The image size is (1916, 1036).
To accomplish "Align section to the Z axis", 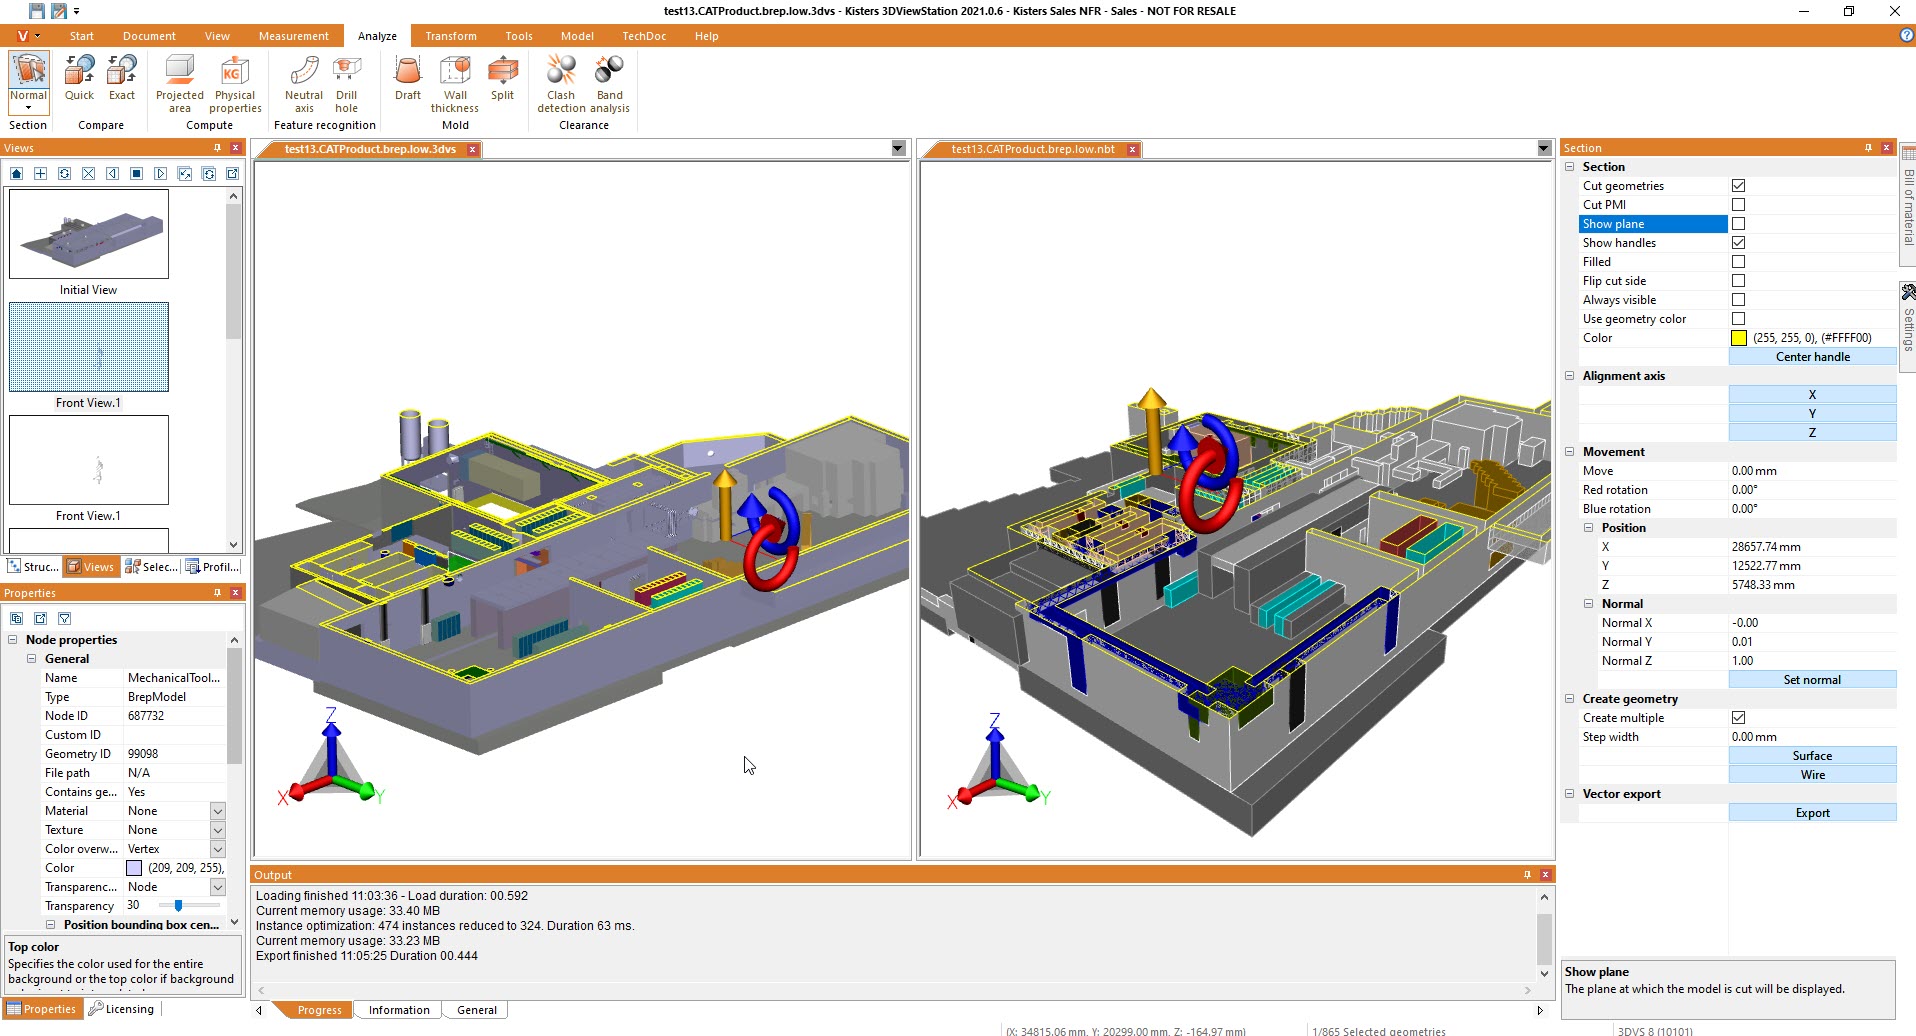I will (x=1812, y=433).
